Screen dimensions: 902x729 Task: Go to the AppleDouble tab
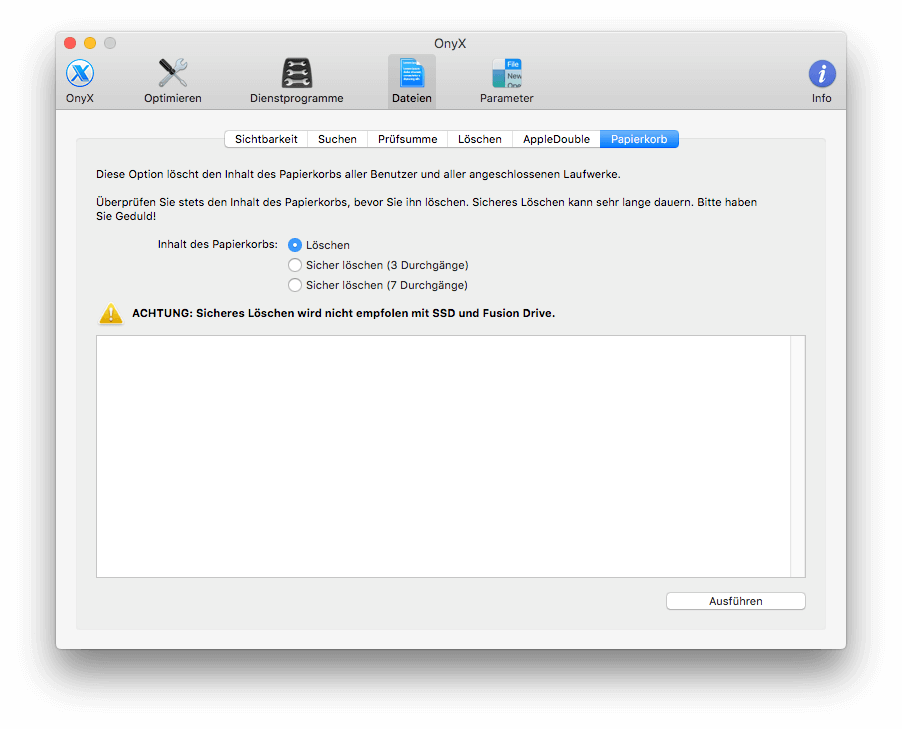coord(556,139)
